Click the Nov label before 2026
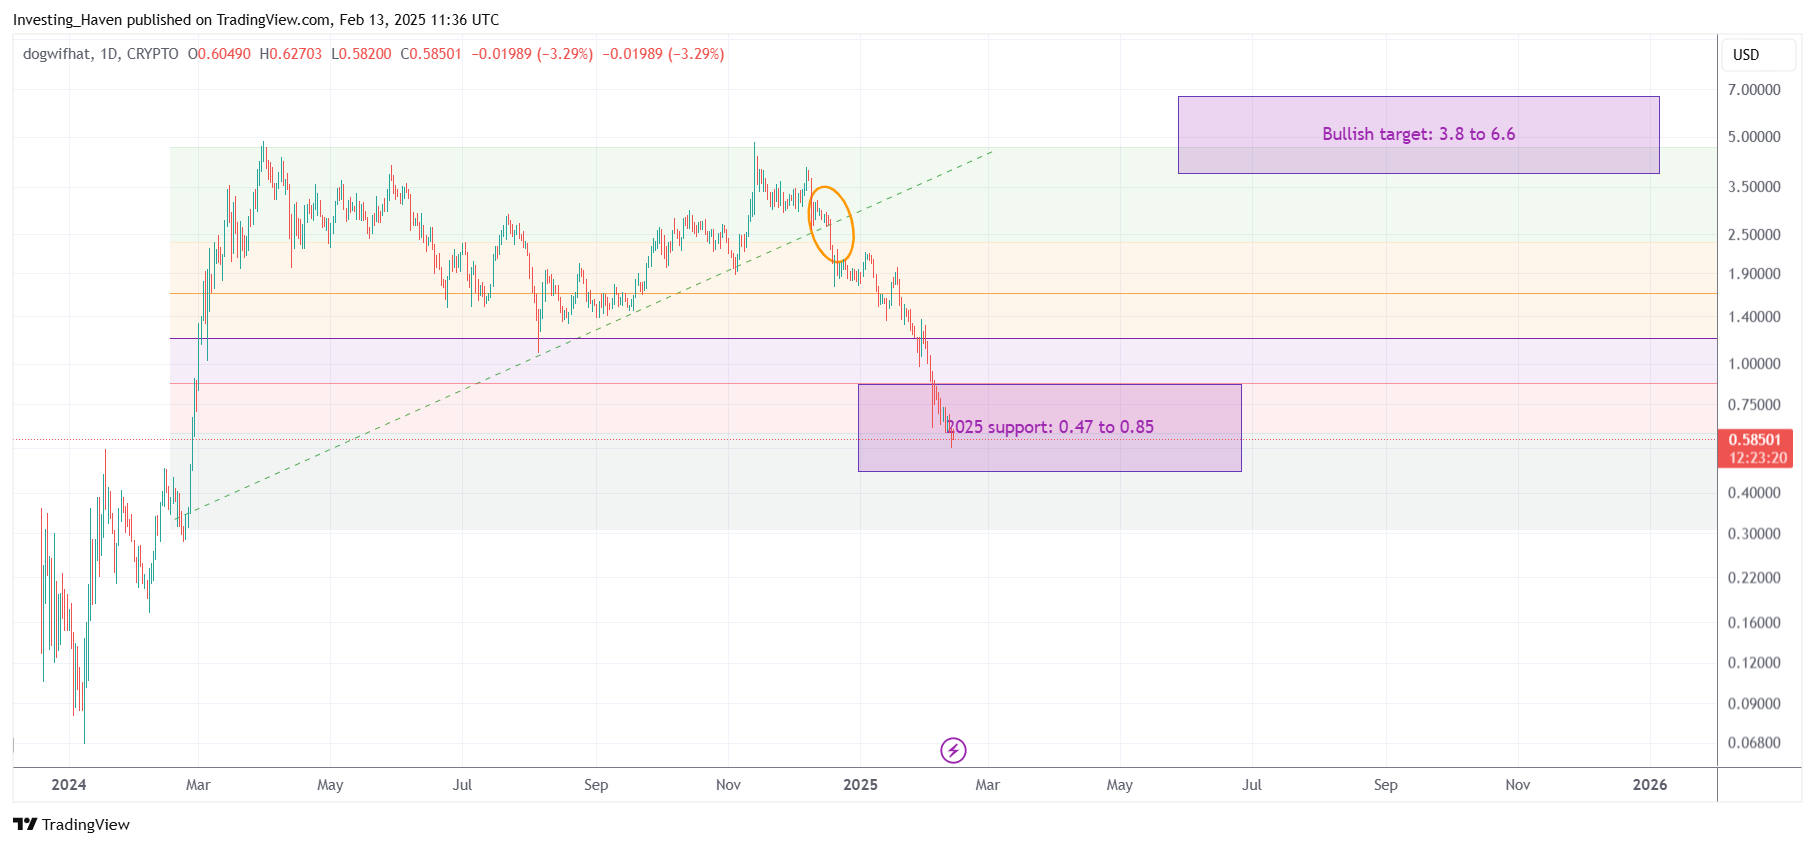The height and width of the screenshot is (846, 1815). point(1517,785)
